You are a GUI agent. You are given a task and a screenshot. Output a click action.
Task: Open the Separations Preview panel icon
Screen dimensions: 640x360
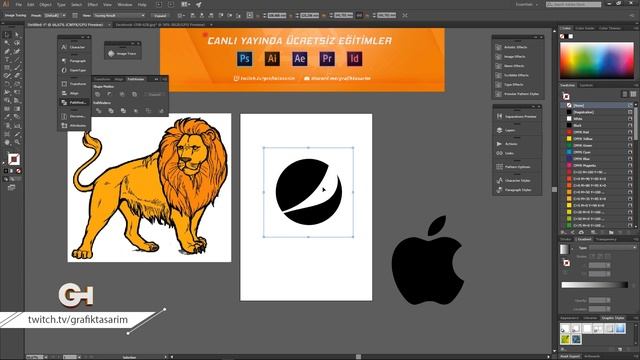point(499,116)
